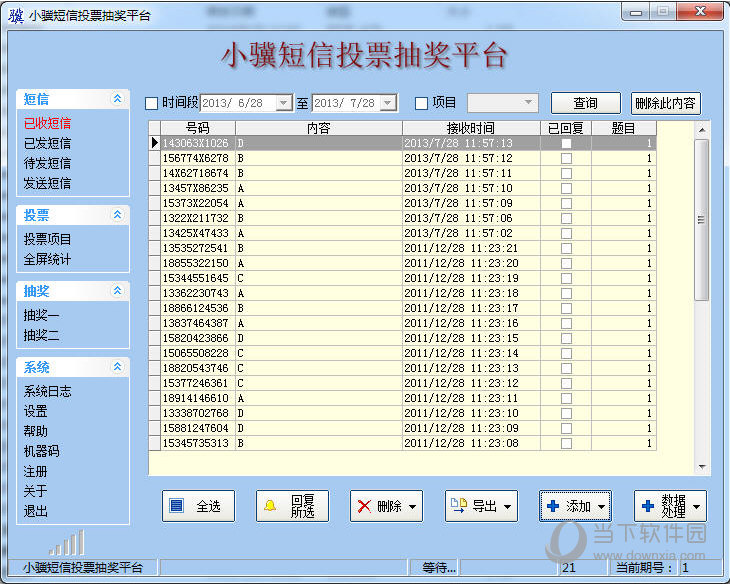Screen dimensions: 730x585
Task: Enable the 时间段 checkbox
Action: (x=151, y=103)
